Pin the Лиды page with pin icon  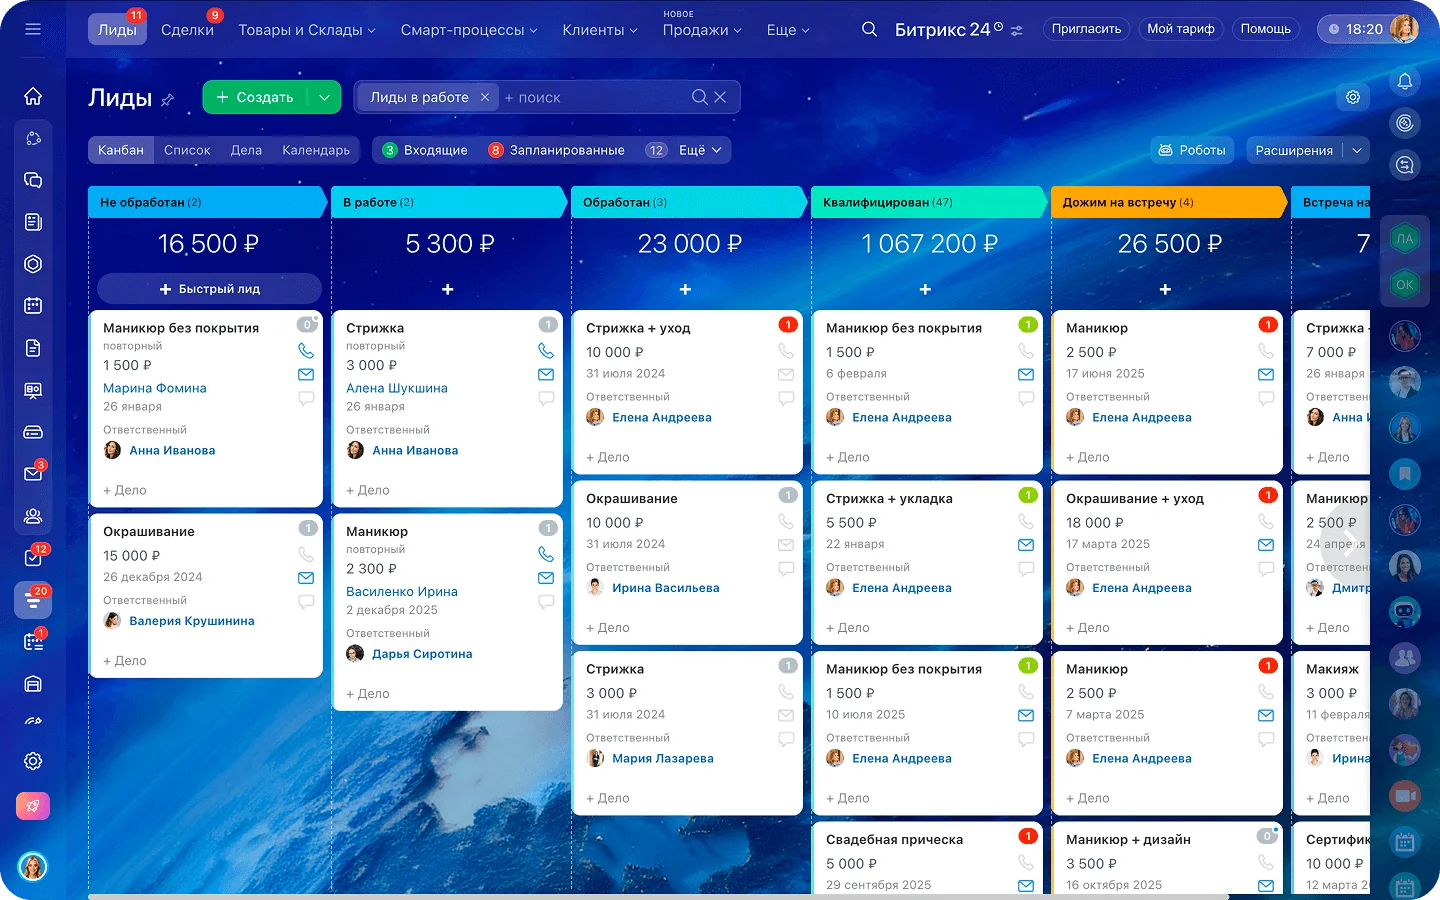point(167,99)
